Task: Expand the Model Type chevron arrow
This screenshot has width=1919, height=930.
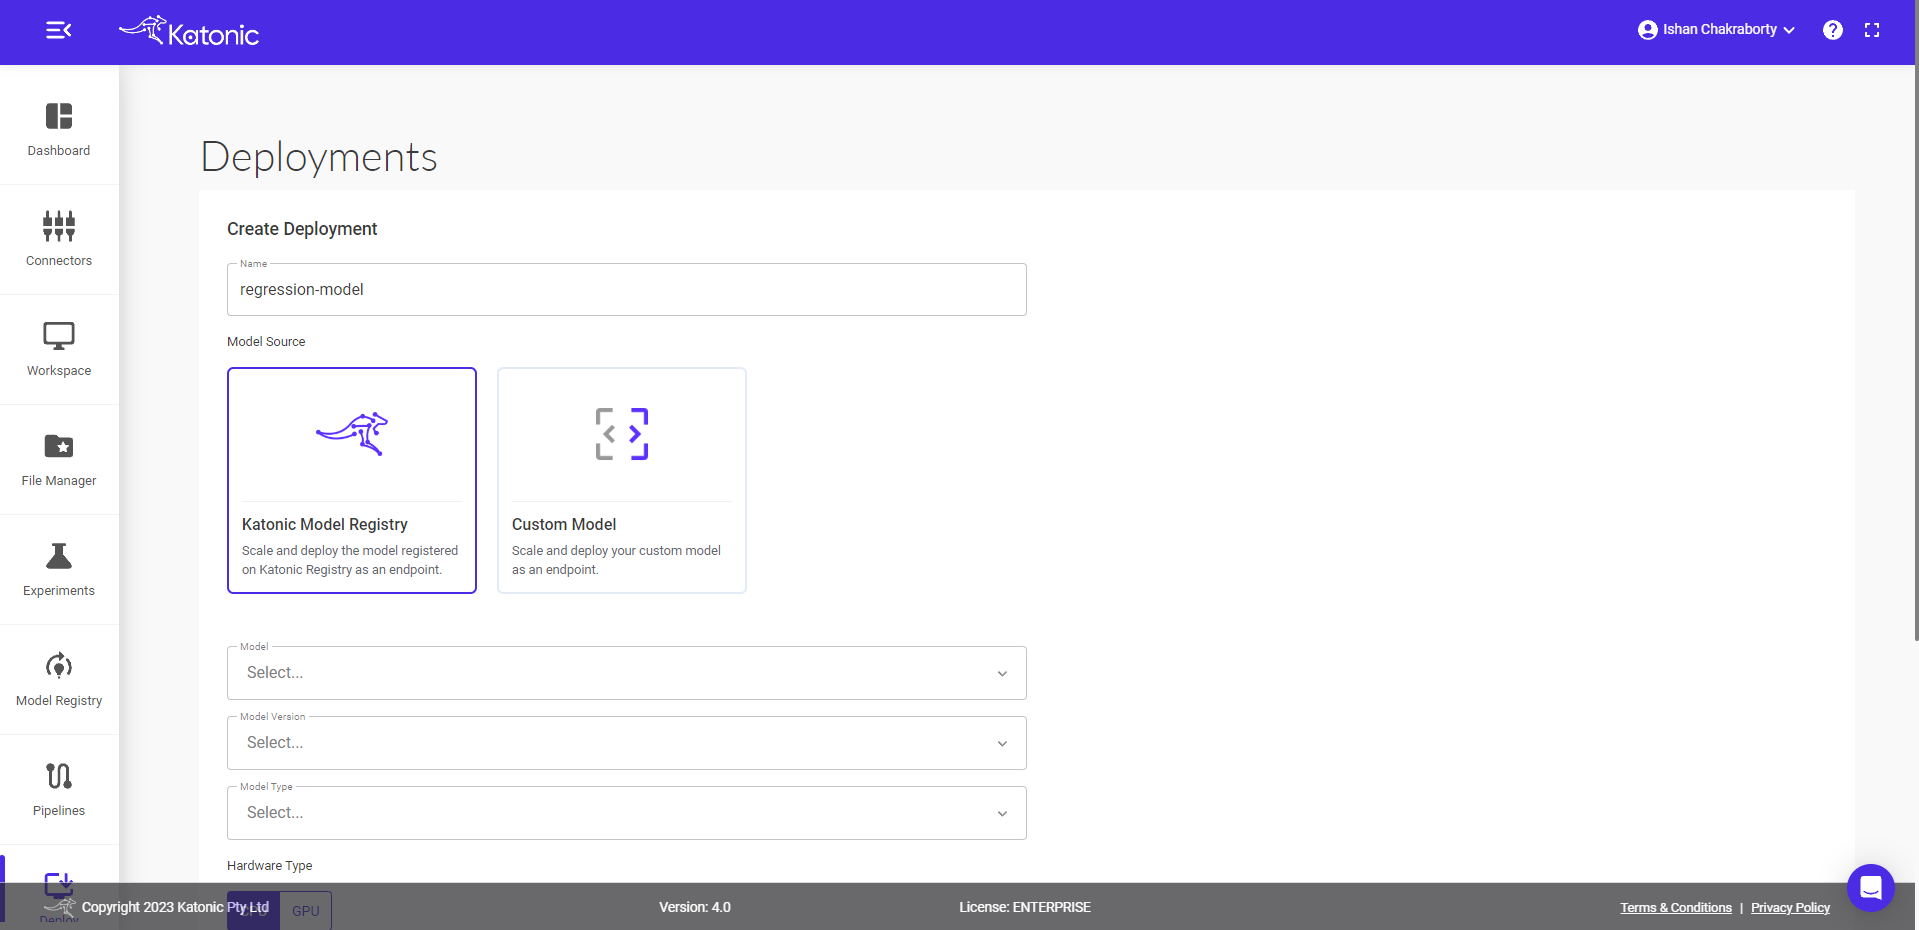Action: (1002, 814)
